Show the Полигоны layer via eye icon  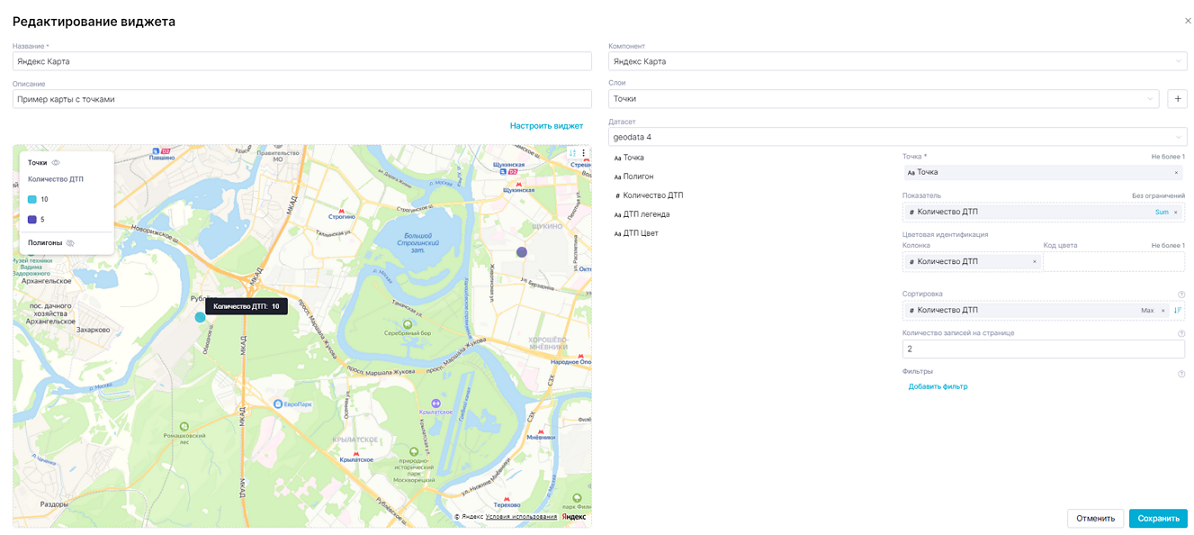[x=70, y=243]
